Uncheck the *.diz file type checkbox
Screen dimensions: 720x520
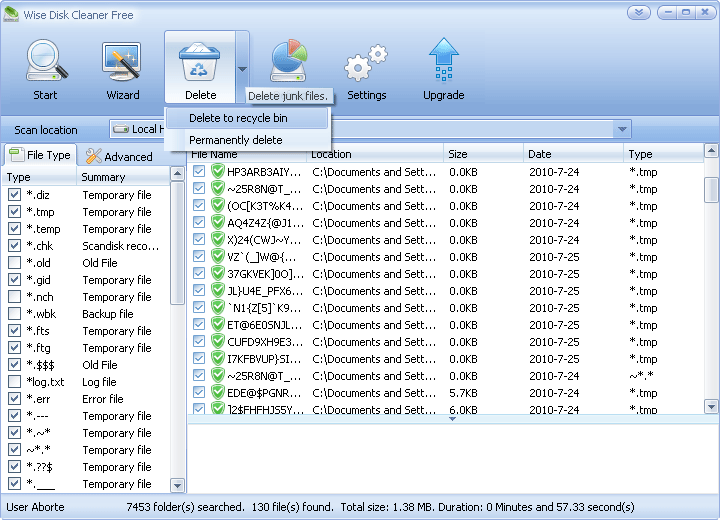coord(14,195)
